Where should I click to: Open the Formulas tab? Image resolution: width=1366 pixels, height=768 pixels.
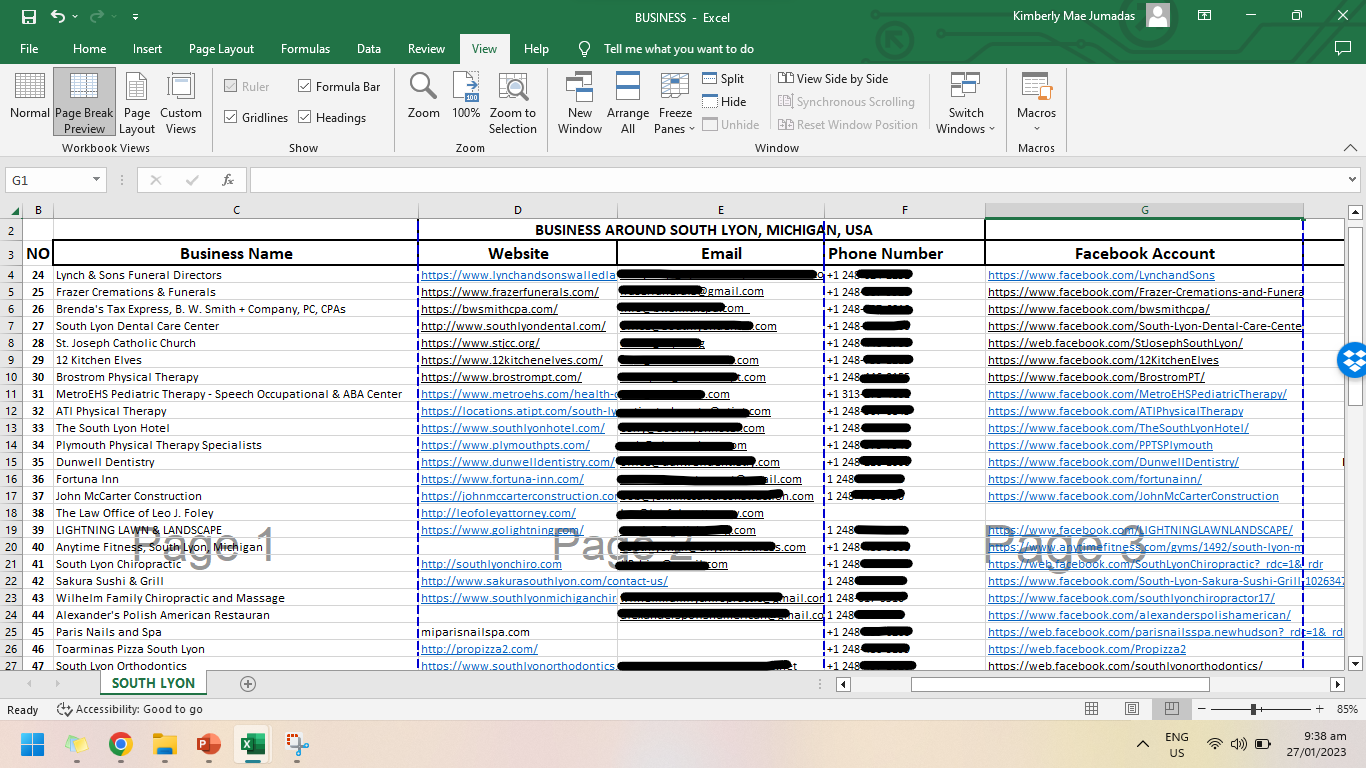(x=305, y=49)
